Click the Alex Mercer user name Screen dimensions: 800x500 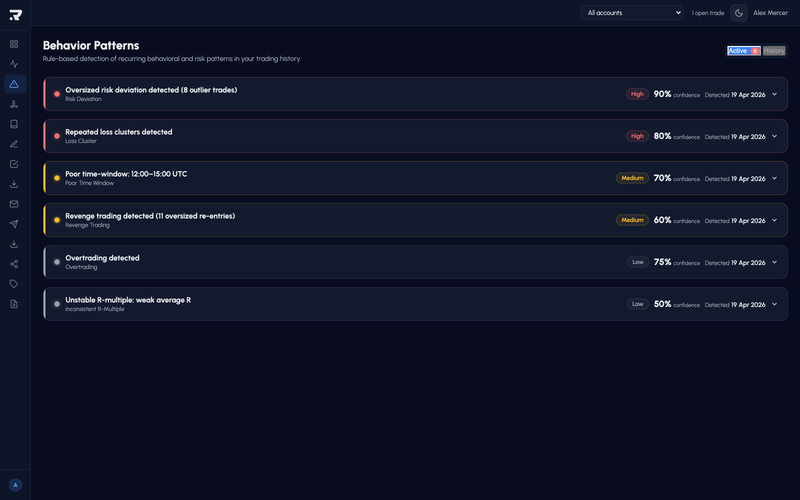pyautogui.click(x=770, y=13)
